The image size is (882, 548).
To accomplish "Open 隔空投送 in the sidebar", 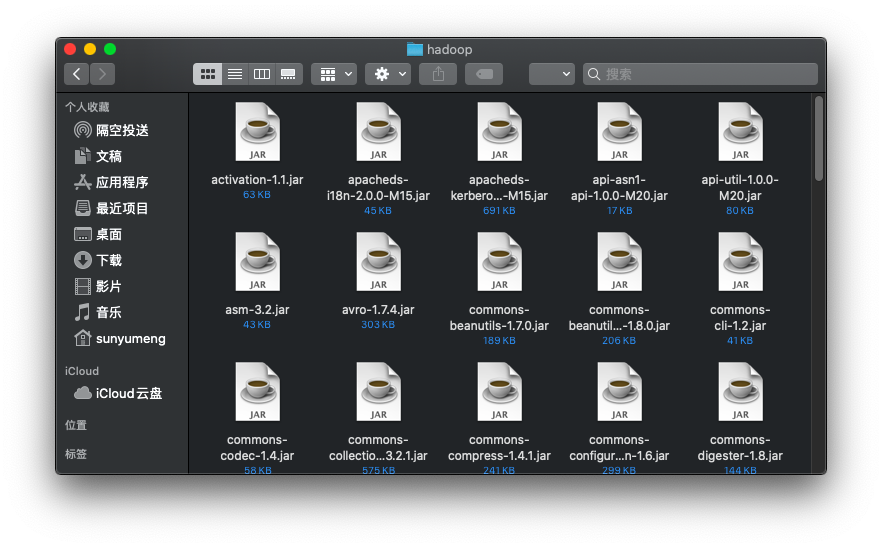I will [x=111, y=131].
